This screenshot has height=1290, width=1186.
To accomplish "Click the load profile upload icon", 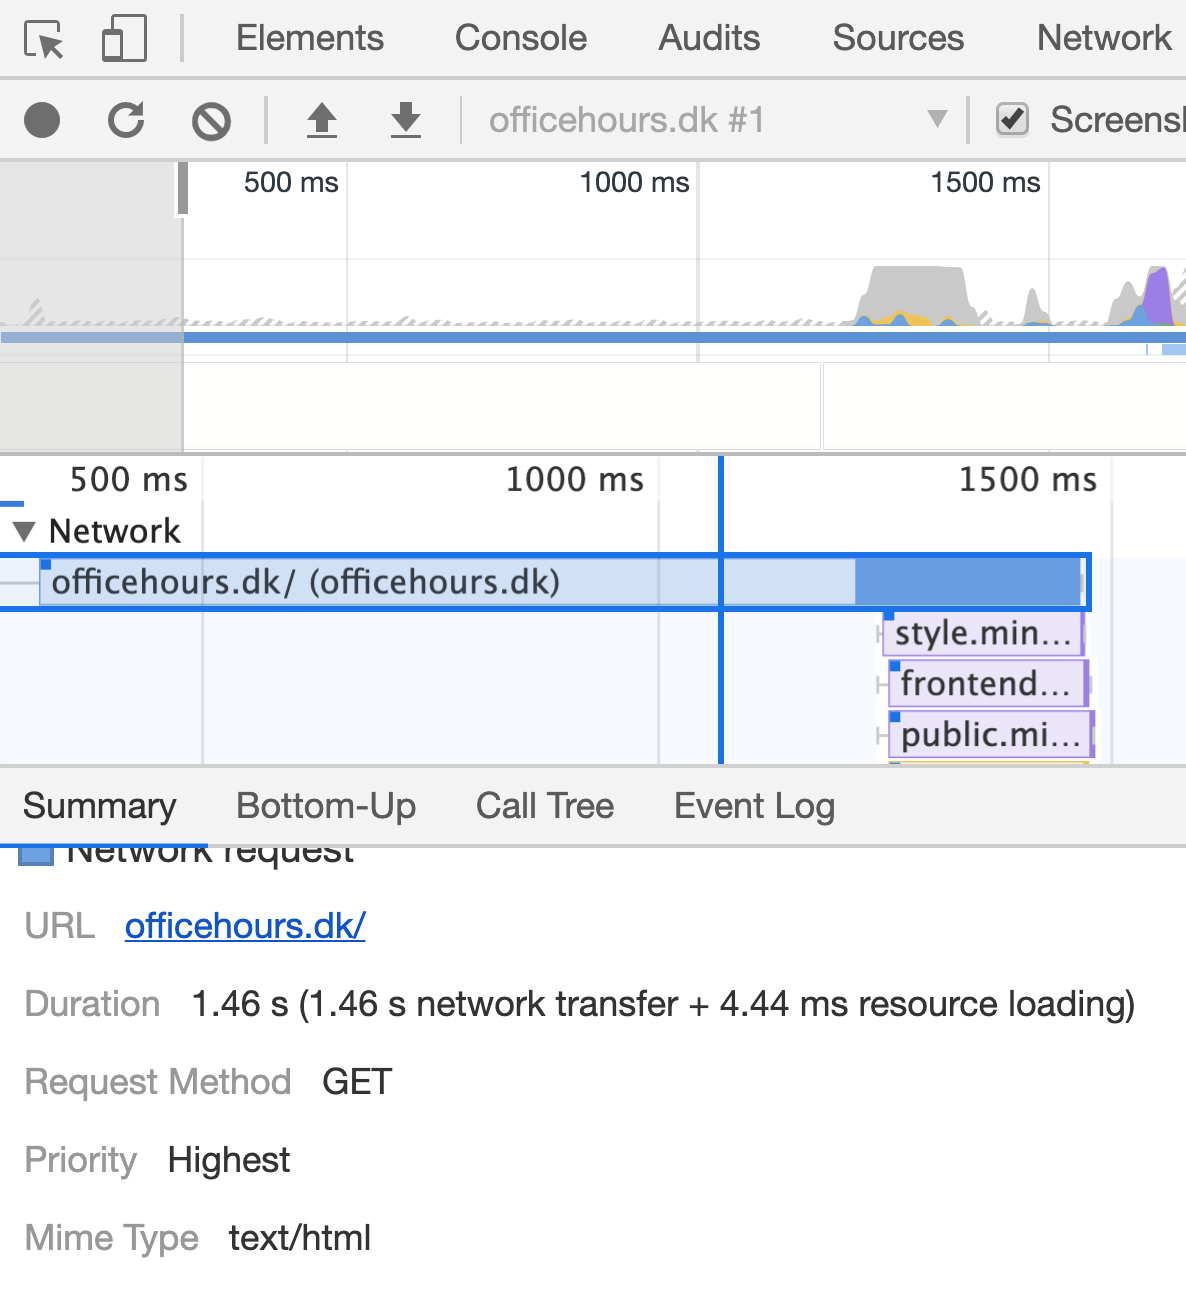I will (x=321, y=119).
